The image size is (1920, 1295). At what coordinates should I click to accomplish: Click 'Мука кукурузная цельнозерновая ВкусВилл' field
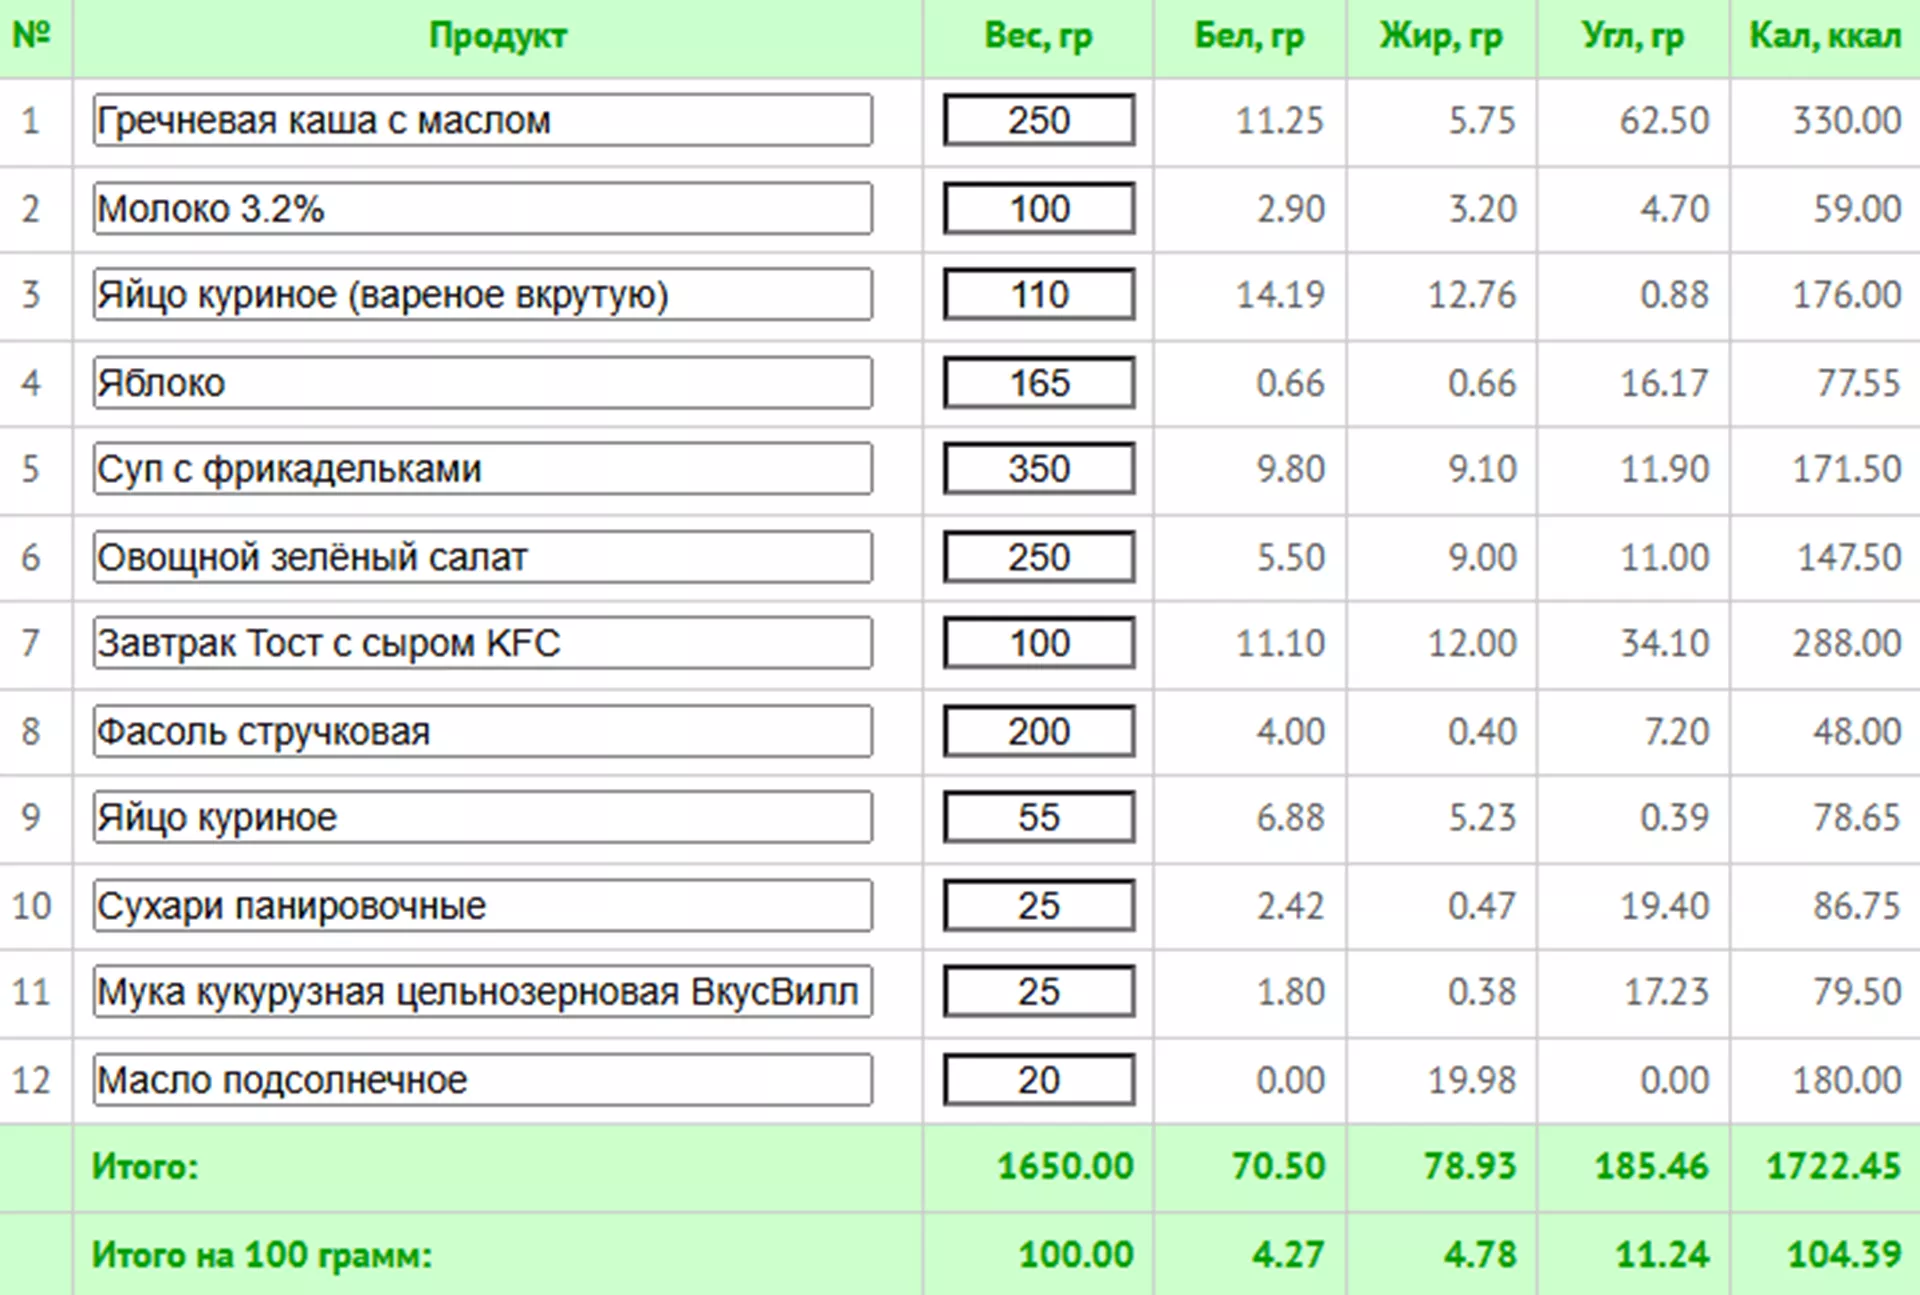[482, 991]
